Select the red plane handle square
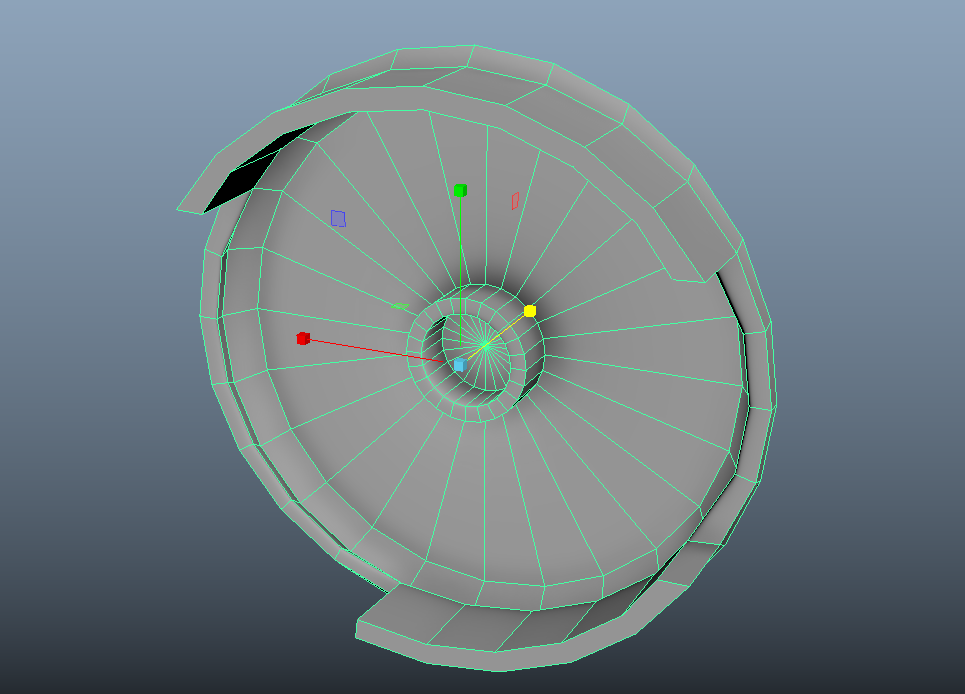The image size is (965, 694). [x=515, y=201]
